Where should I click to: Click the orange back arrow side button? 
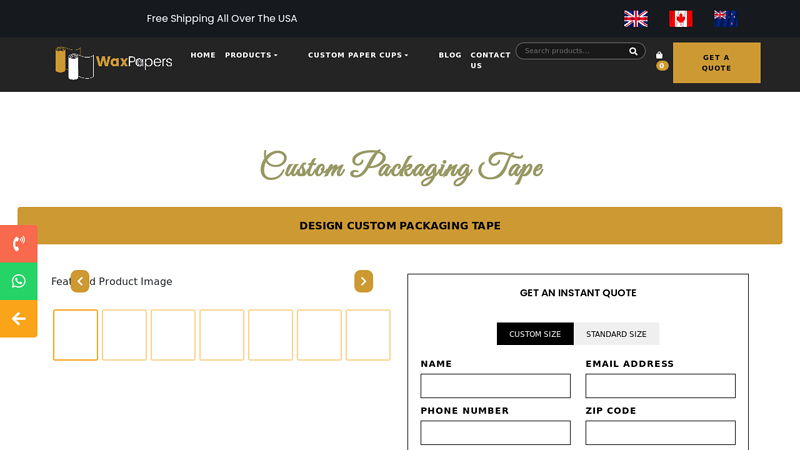[x=19, y=319]
